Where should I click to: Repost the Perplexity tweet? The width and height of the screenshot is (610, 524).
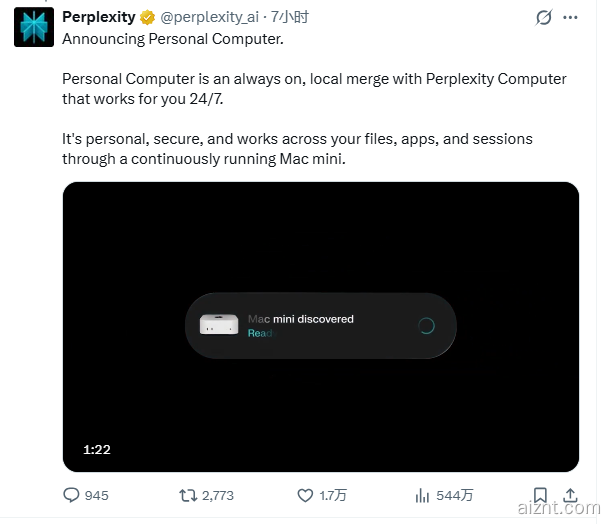click(x=188, y=495)
